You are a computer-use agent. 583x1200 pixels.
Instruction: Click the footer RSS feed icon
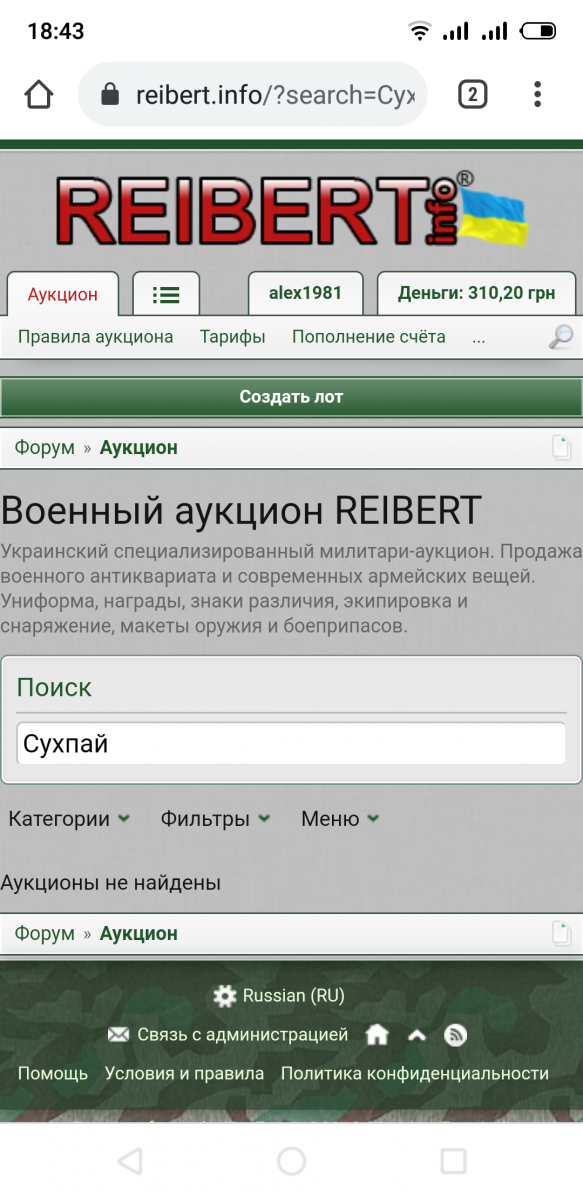click(x=455, y=1035)
